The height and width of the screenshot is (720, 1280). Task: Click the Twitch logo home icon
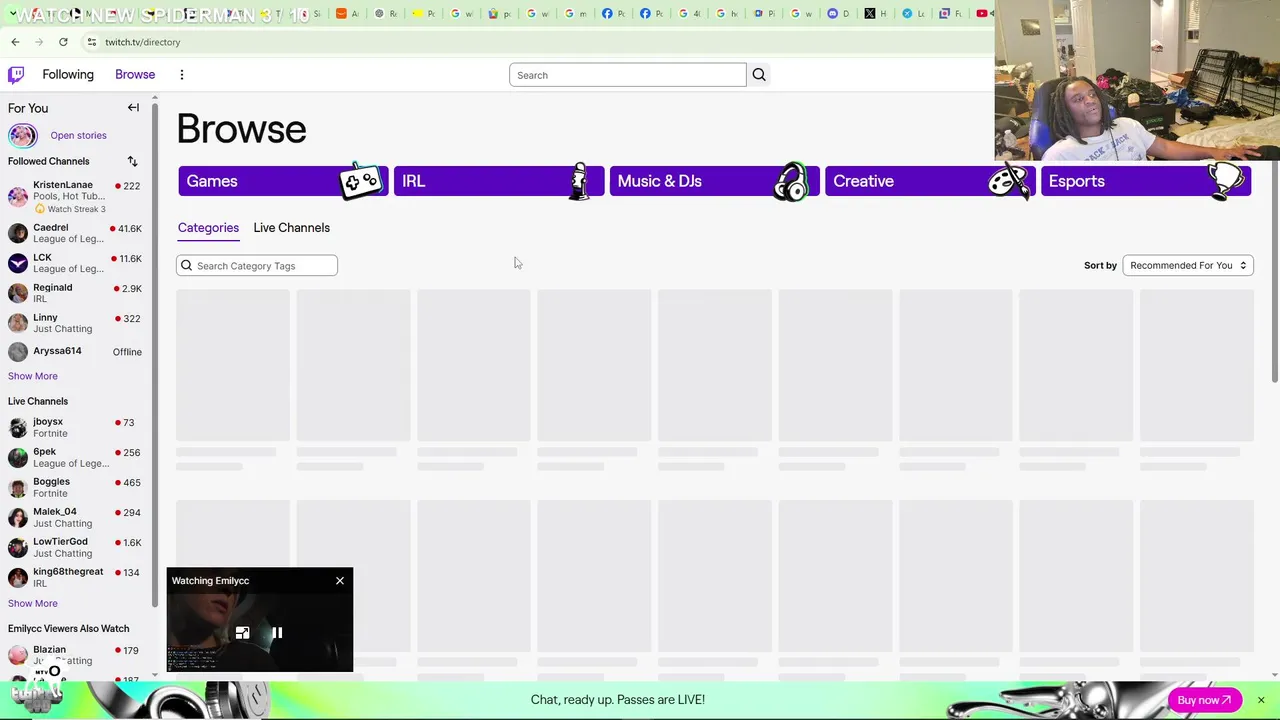pyautogui.click(x=16, y=75)
